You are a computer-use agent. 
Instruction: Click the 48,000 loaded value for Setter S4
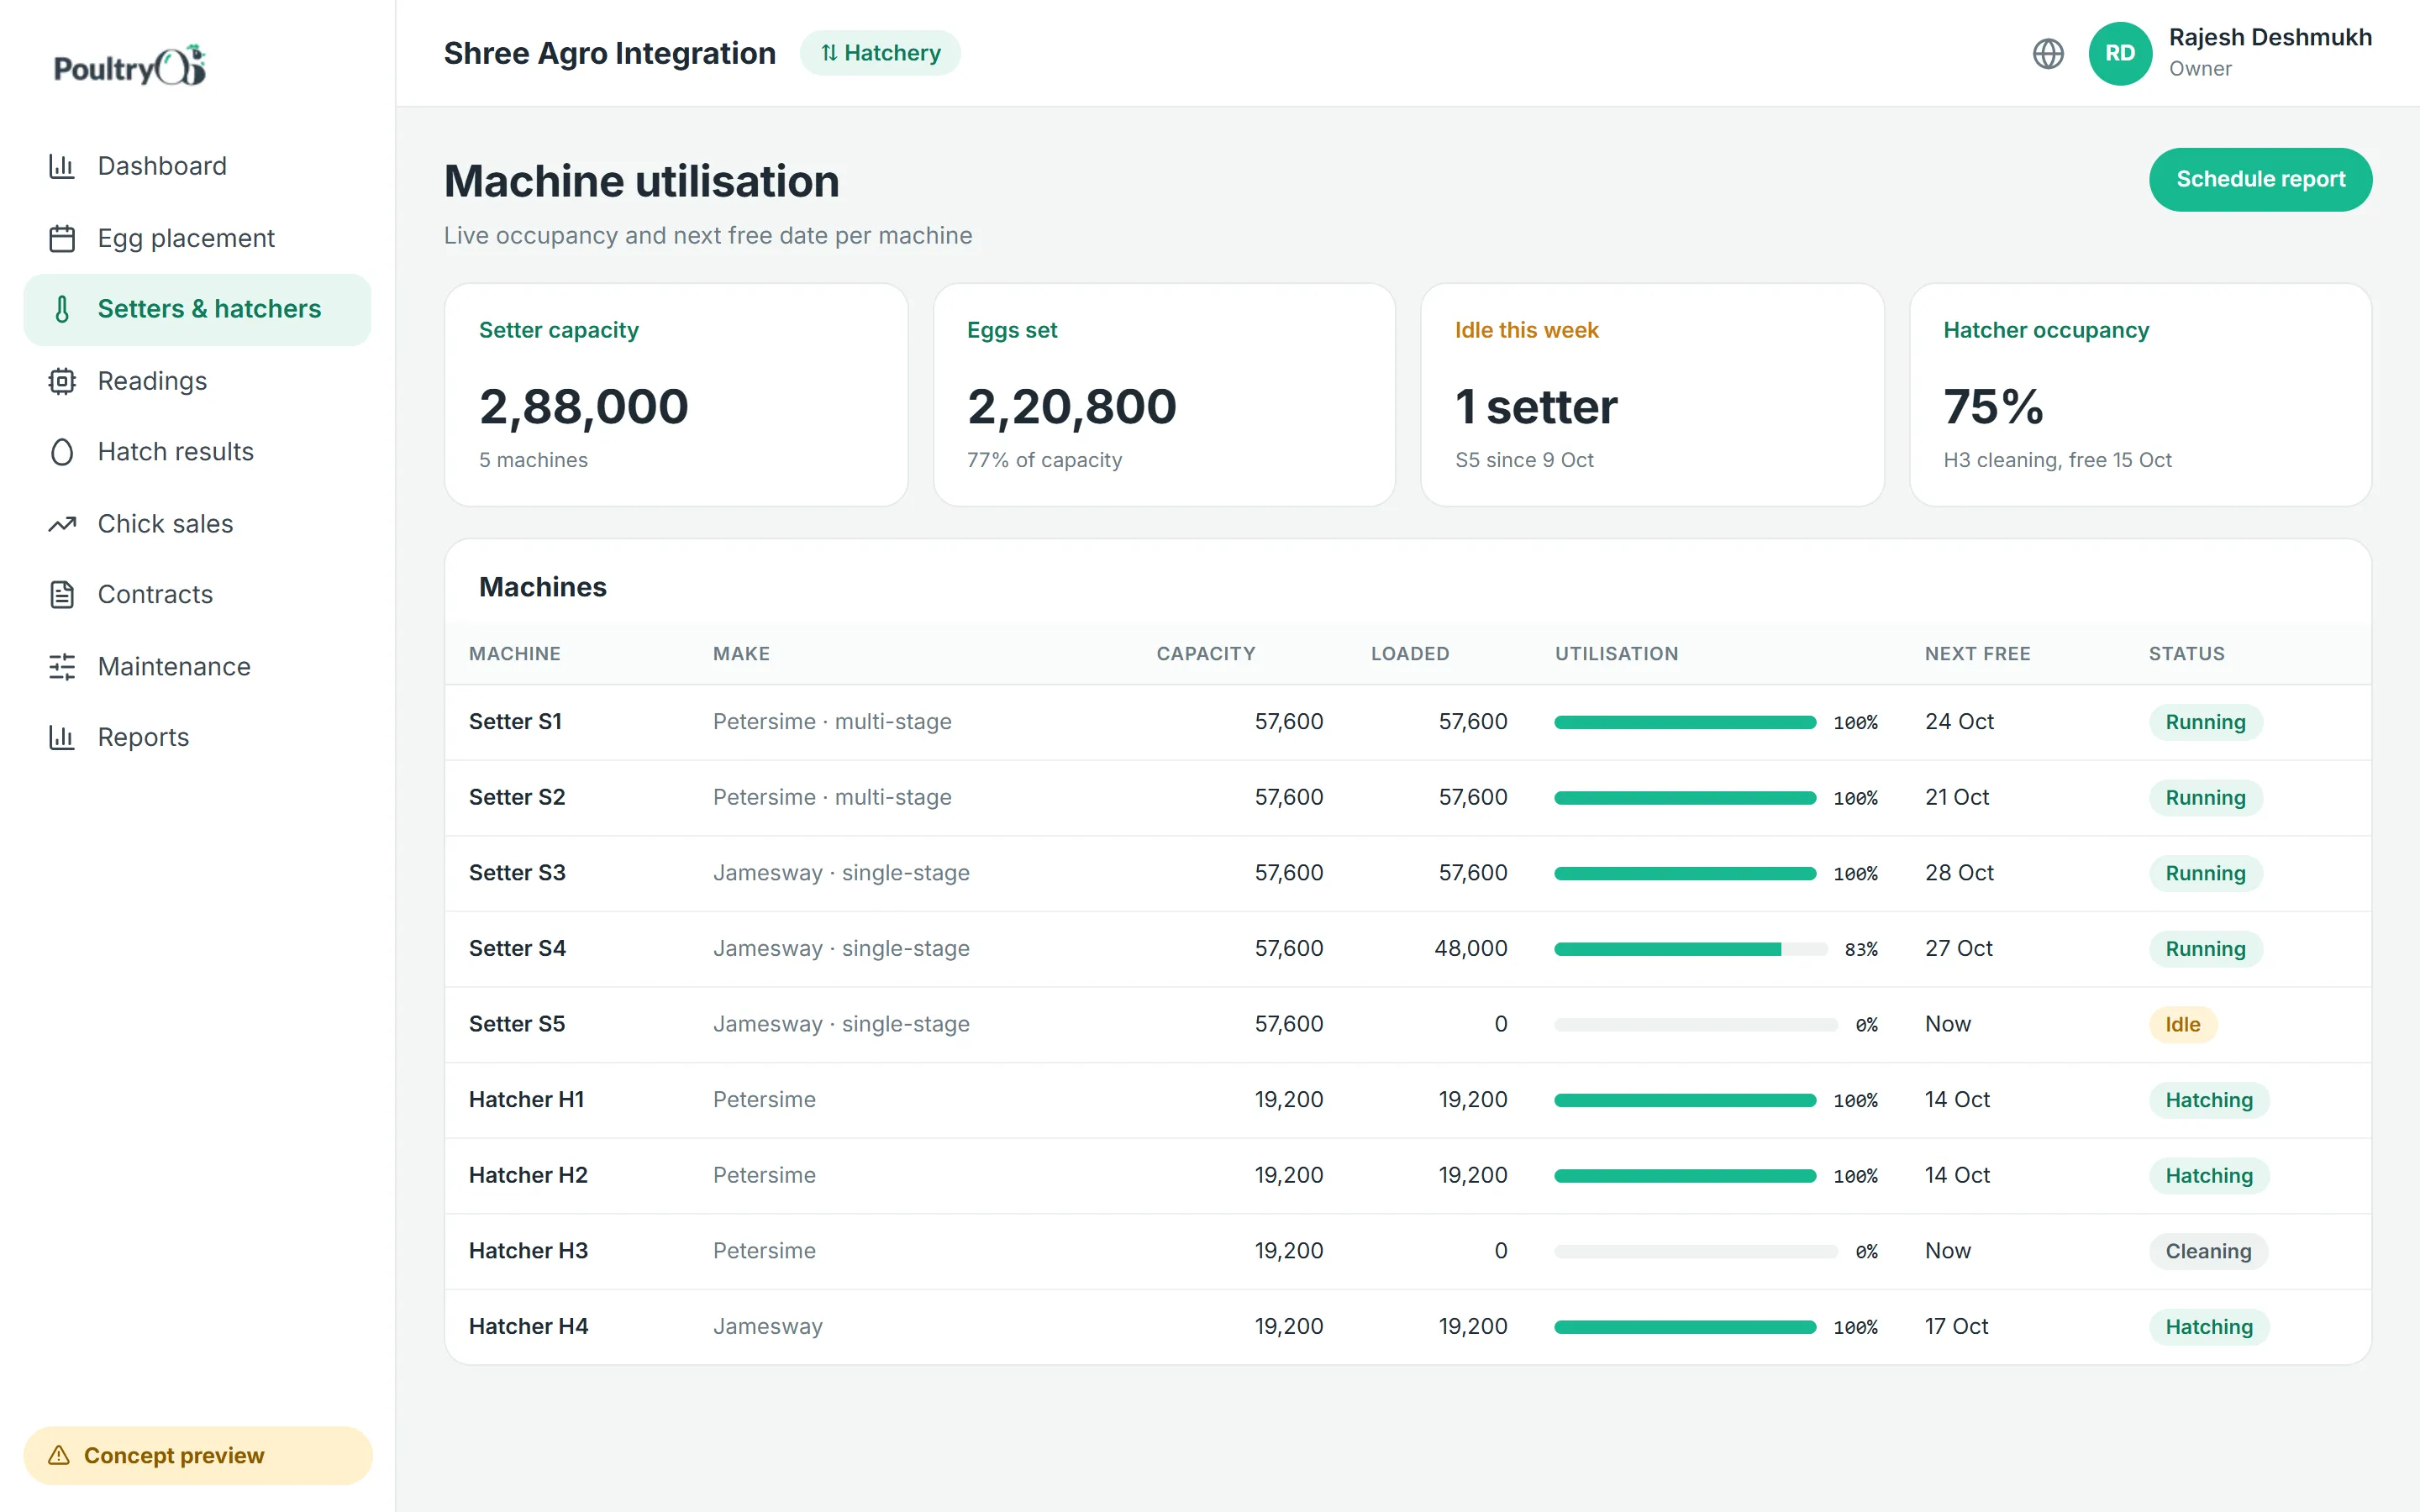point(1470,949)
